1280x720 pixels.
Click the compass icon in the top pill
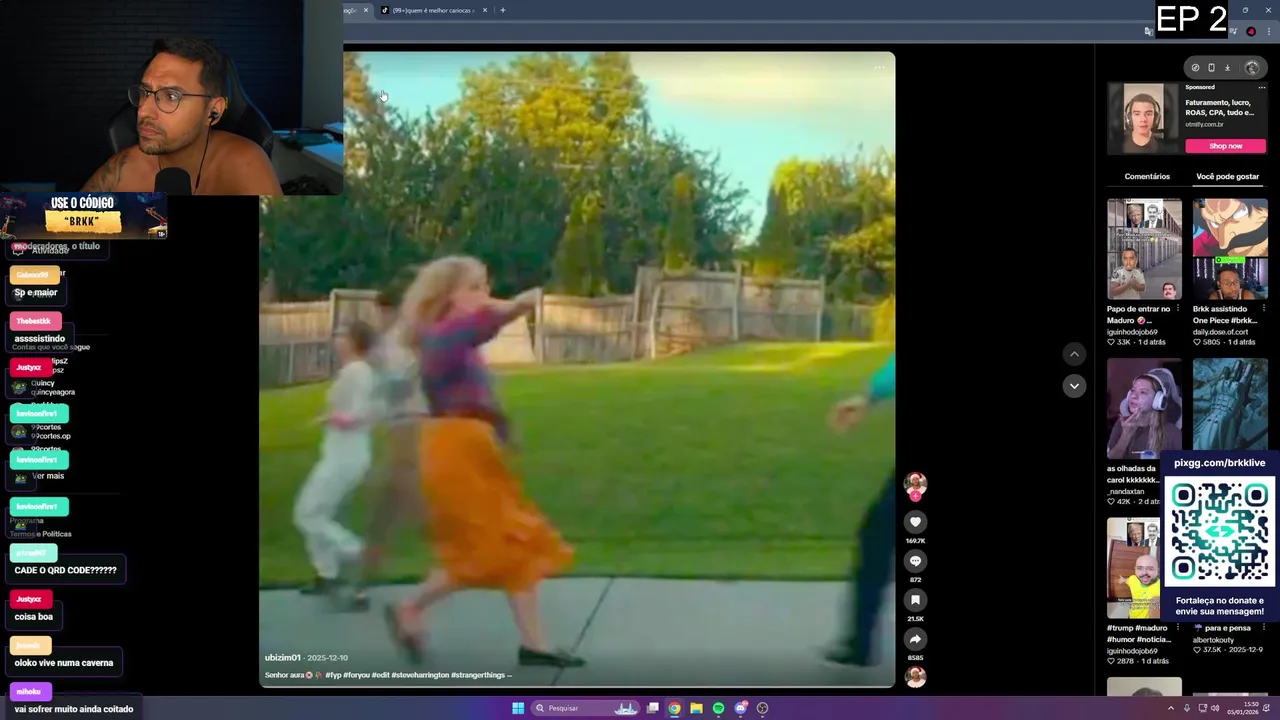[1195, 68]
